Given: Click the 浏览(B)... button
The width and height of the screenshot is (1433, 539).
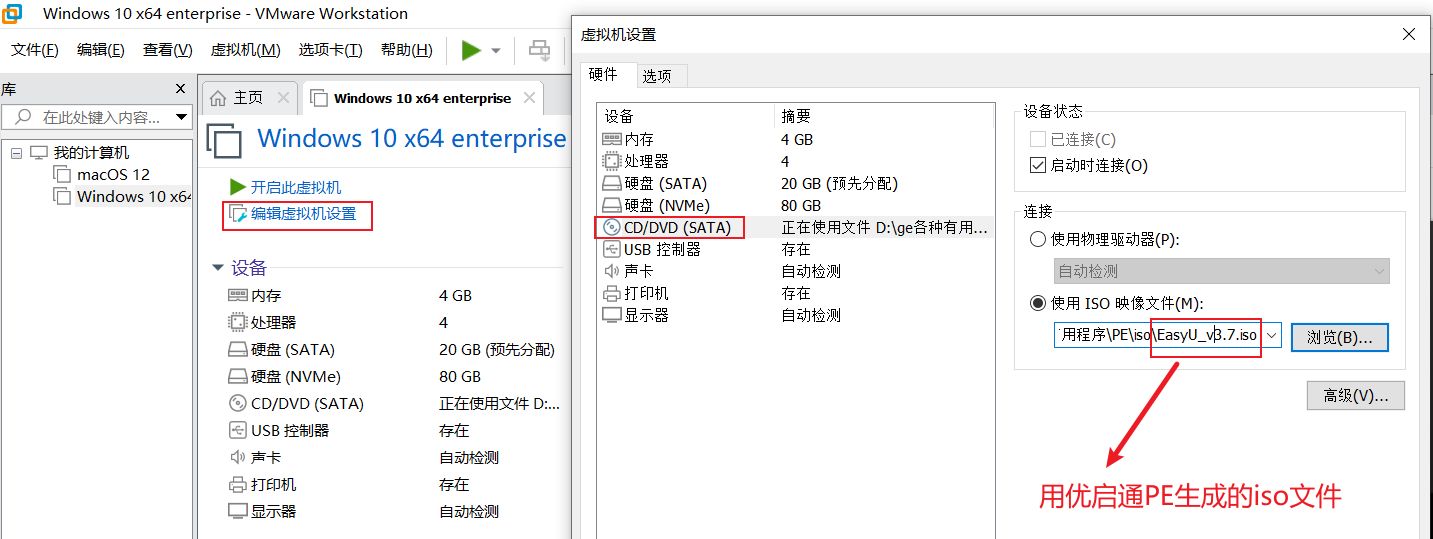Looking at the screenshot, I should click(1339, 337).
